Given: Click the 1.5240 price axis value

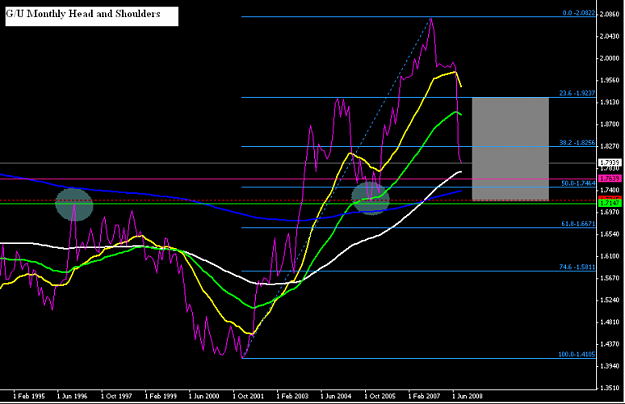Looking at the screenshot, I should (609, 300).
